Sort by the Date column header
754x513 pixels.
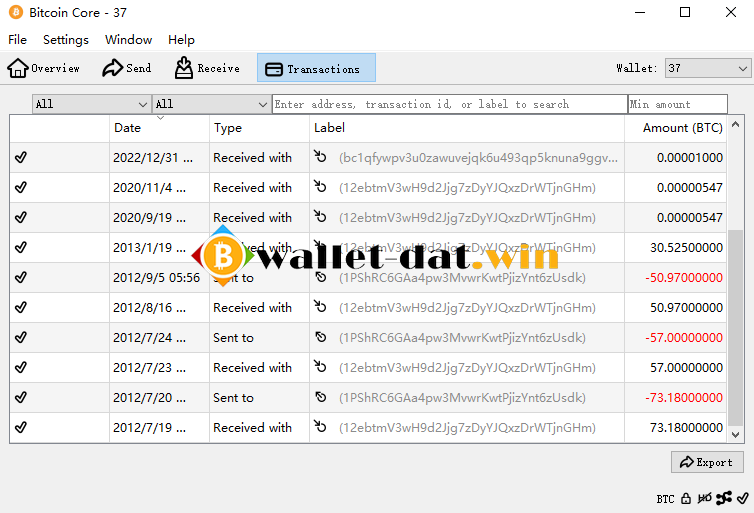pyautogui.click(x=159, y=128)
